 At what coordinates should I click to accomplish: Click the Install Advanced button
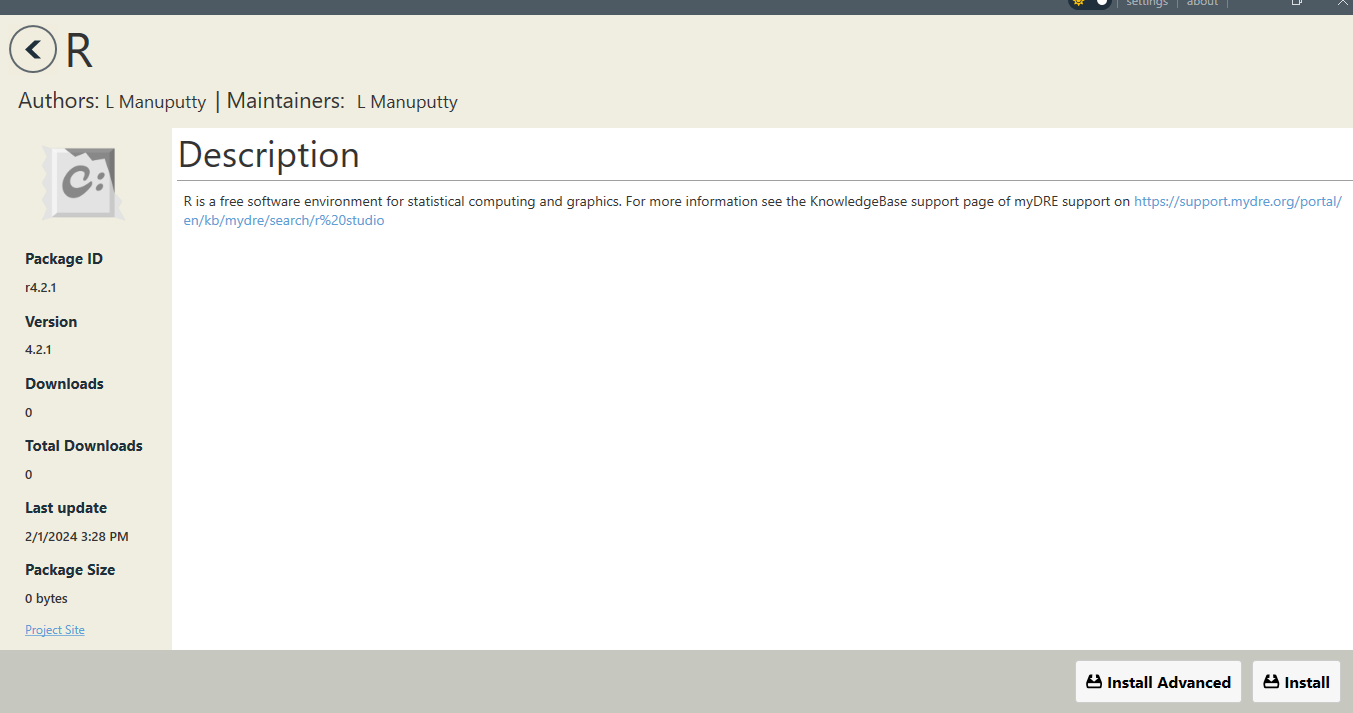coord(1158,682)
